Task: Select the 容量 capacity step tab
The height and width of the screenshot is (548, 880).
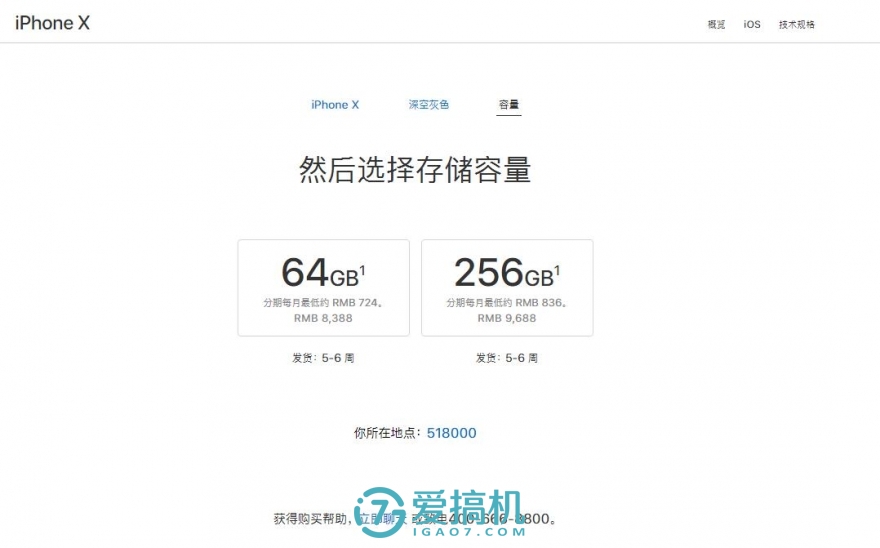Action: (x=508, y=104)
